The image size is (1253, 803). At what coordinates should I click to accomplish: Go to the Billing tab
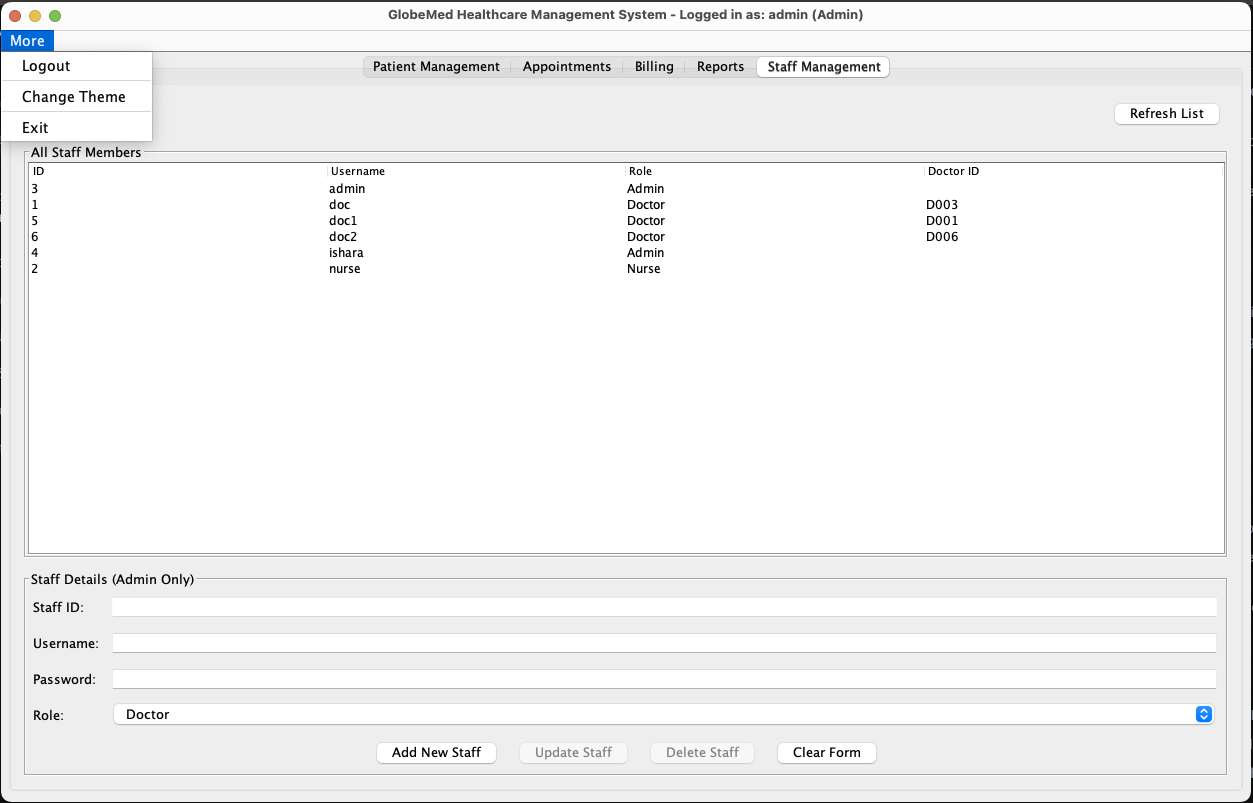click(x=654, y=67)
